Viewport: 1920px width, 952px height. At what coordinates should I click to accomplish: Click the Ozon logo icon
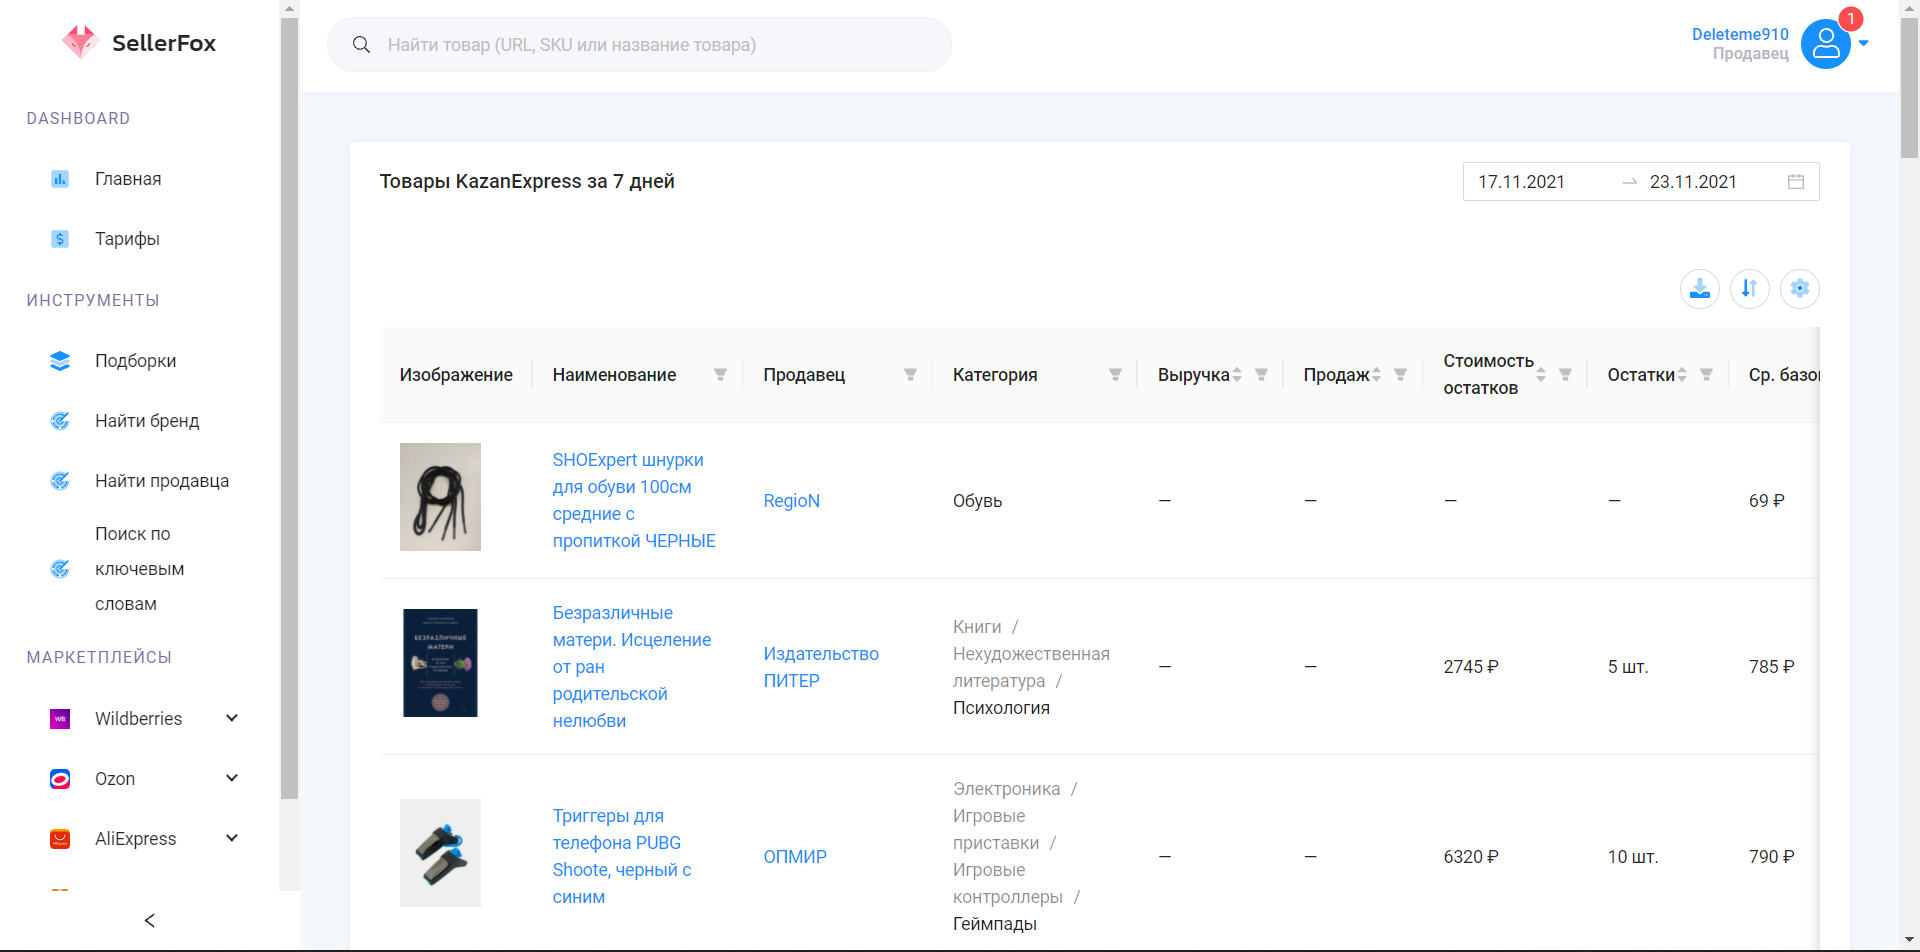tap(60, 779)
